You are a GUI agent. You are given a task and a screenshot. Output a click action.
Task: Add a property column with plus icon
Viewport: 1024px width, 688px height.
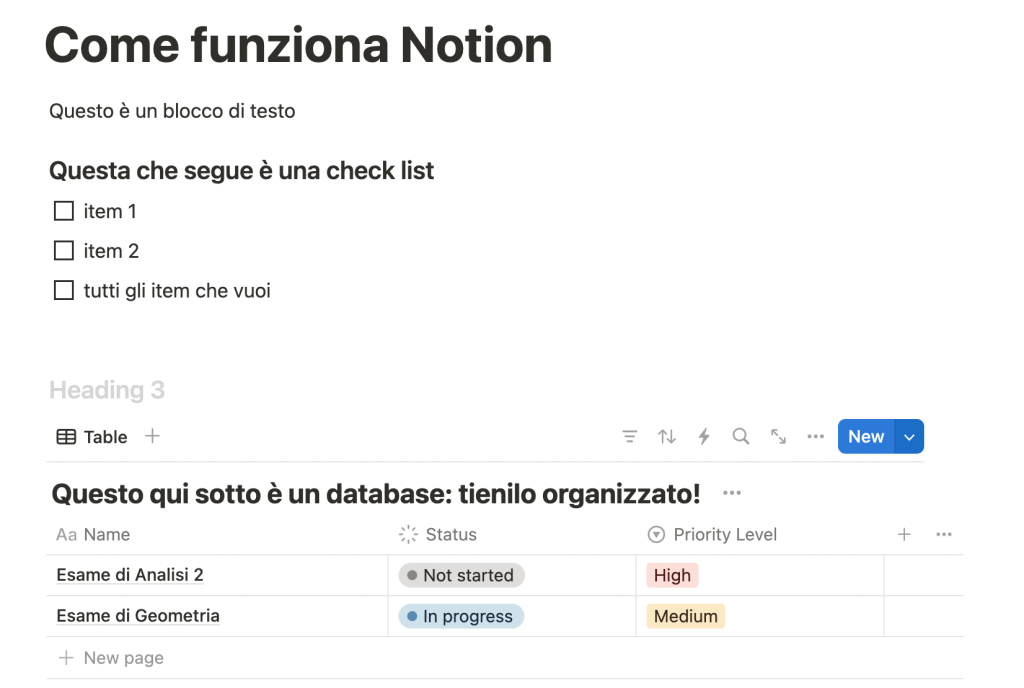click(904, 535)
